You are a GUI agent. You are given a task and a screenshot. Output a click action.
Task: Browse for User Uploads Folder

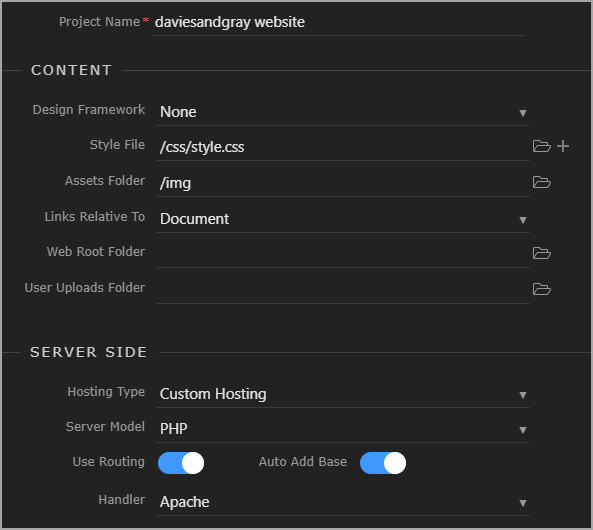click(x=541, y=289)
